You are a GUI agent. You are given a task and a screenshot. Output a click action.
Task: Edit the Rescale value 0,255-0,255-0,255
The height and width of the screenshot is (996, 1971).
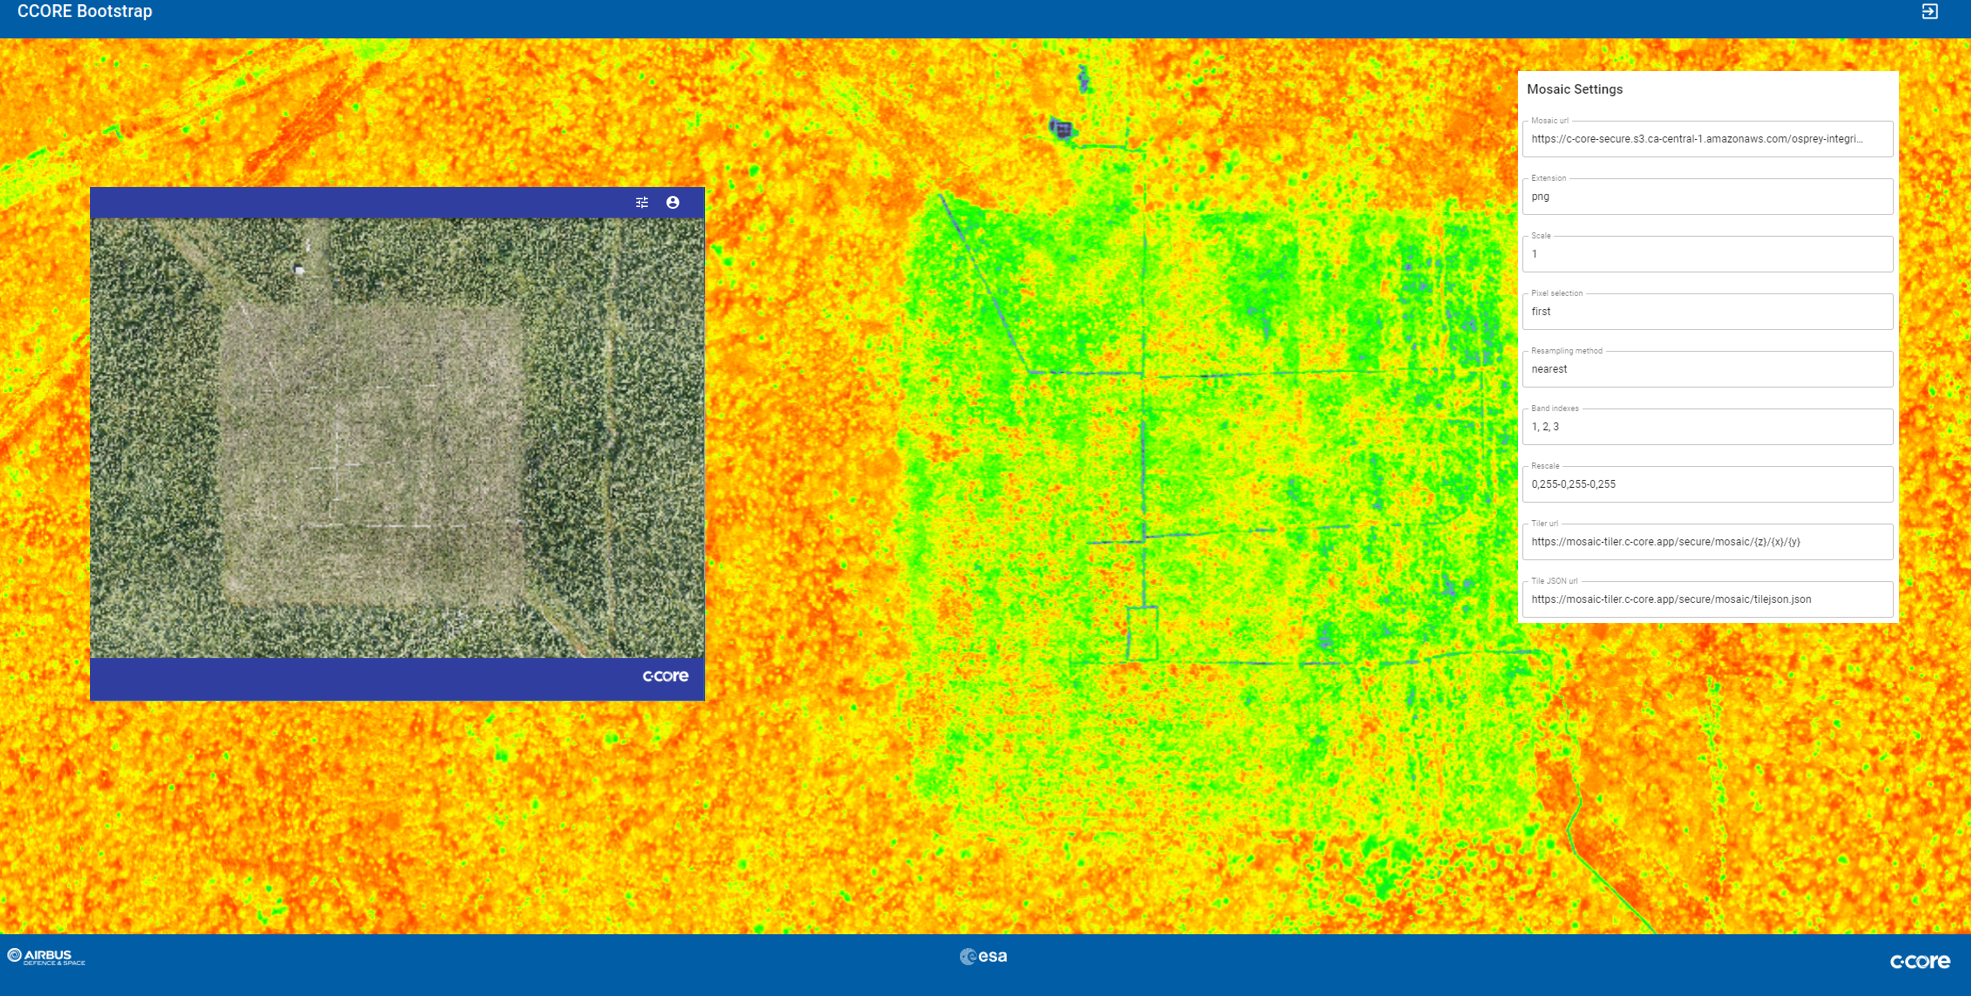point(1707,484)
